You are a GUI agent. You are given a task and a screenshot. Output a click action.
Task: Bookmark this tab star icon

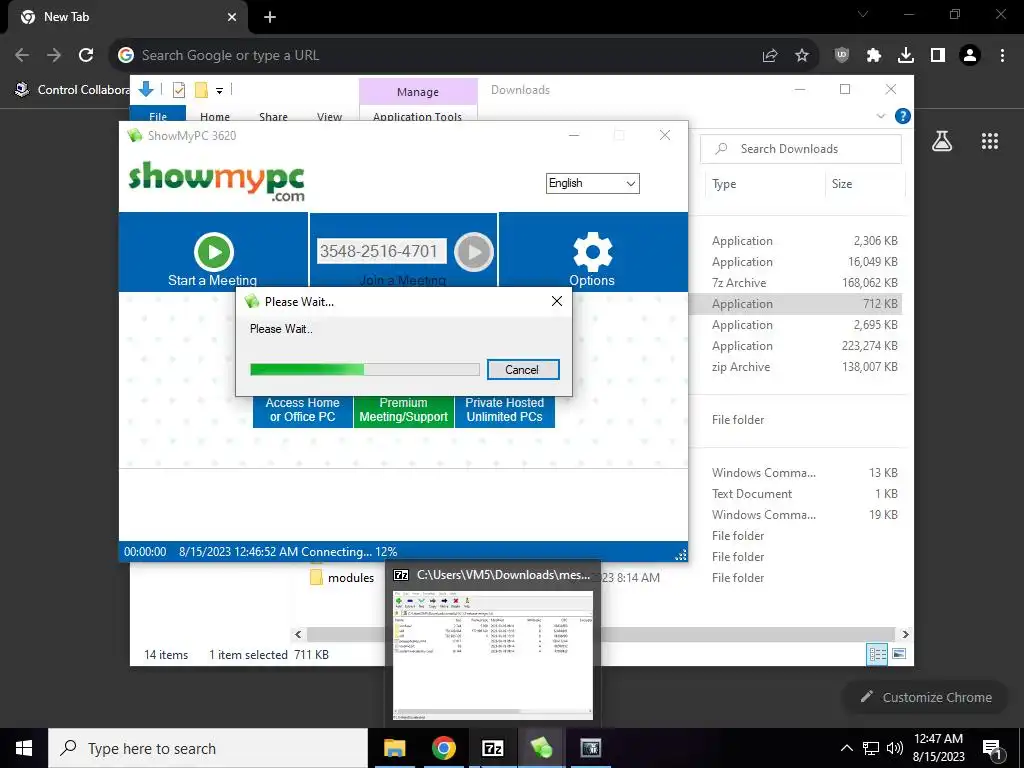pos(802,56)
